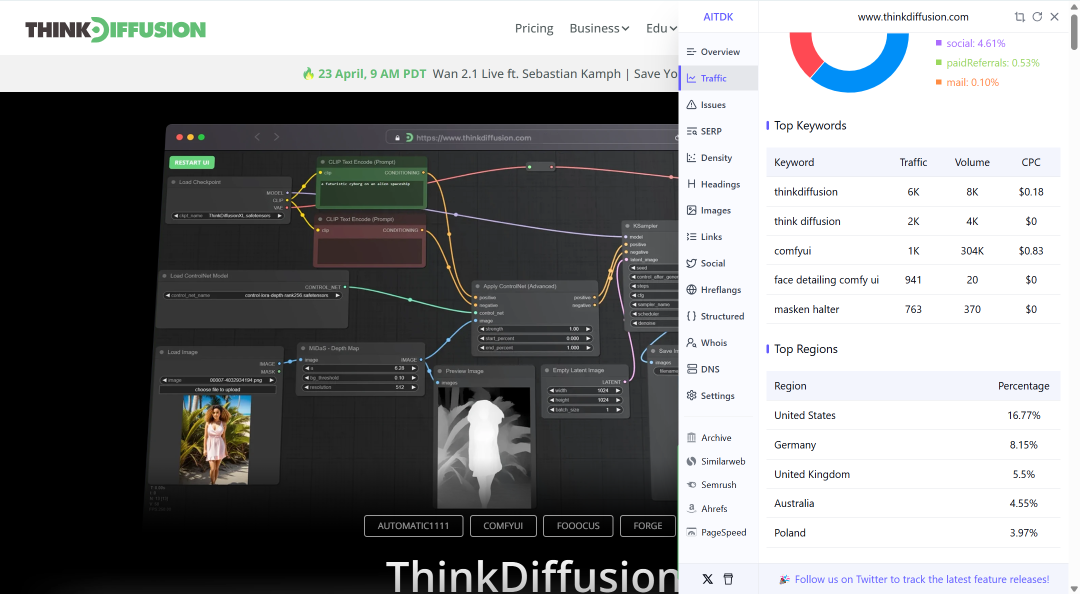Click the X (Twitter) icon at sidebar bottom
The width and height of the screenshot is (1080, 594).
coord(707,579)
